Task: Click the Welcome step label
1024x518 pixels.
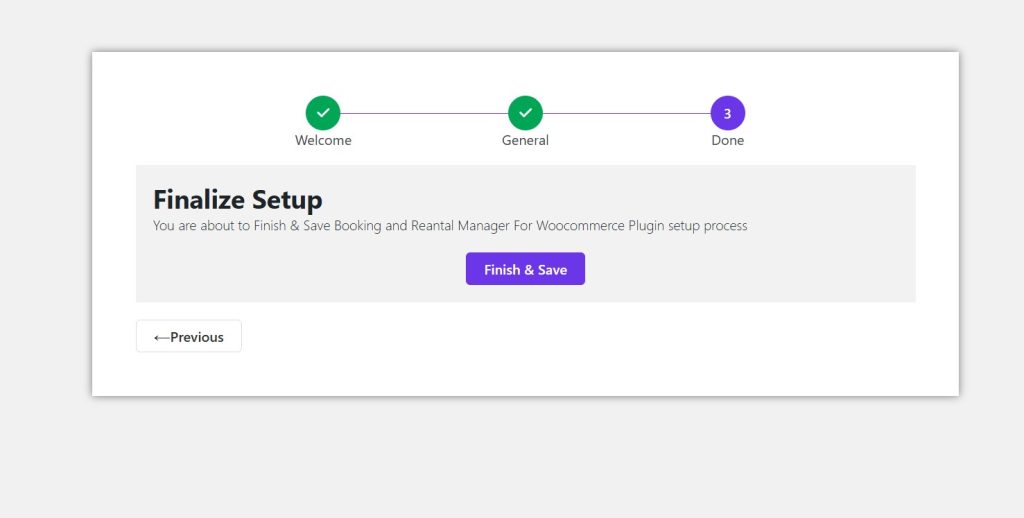Action: (x=323, y=141)
